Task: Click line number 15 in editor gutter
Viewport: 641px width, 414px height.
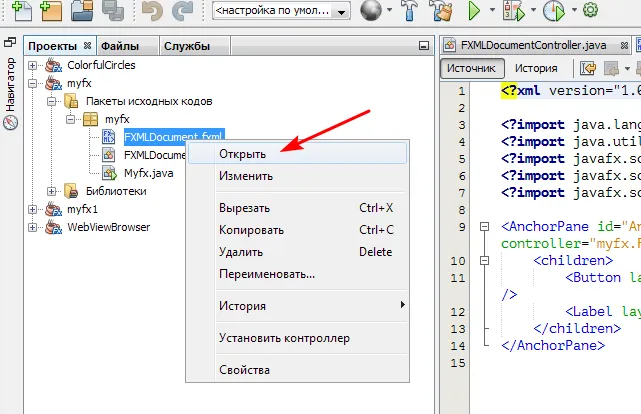Action: [x=458, y=363]
